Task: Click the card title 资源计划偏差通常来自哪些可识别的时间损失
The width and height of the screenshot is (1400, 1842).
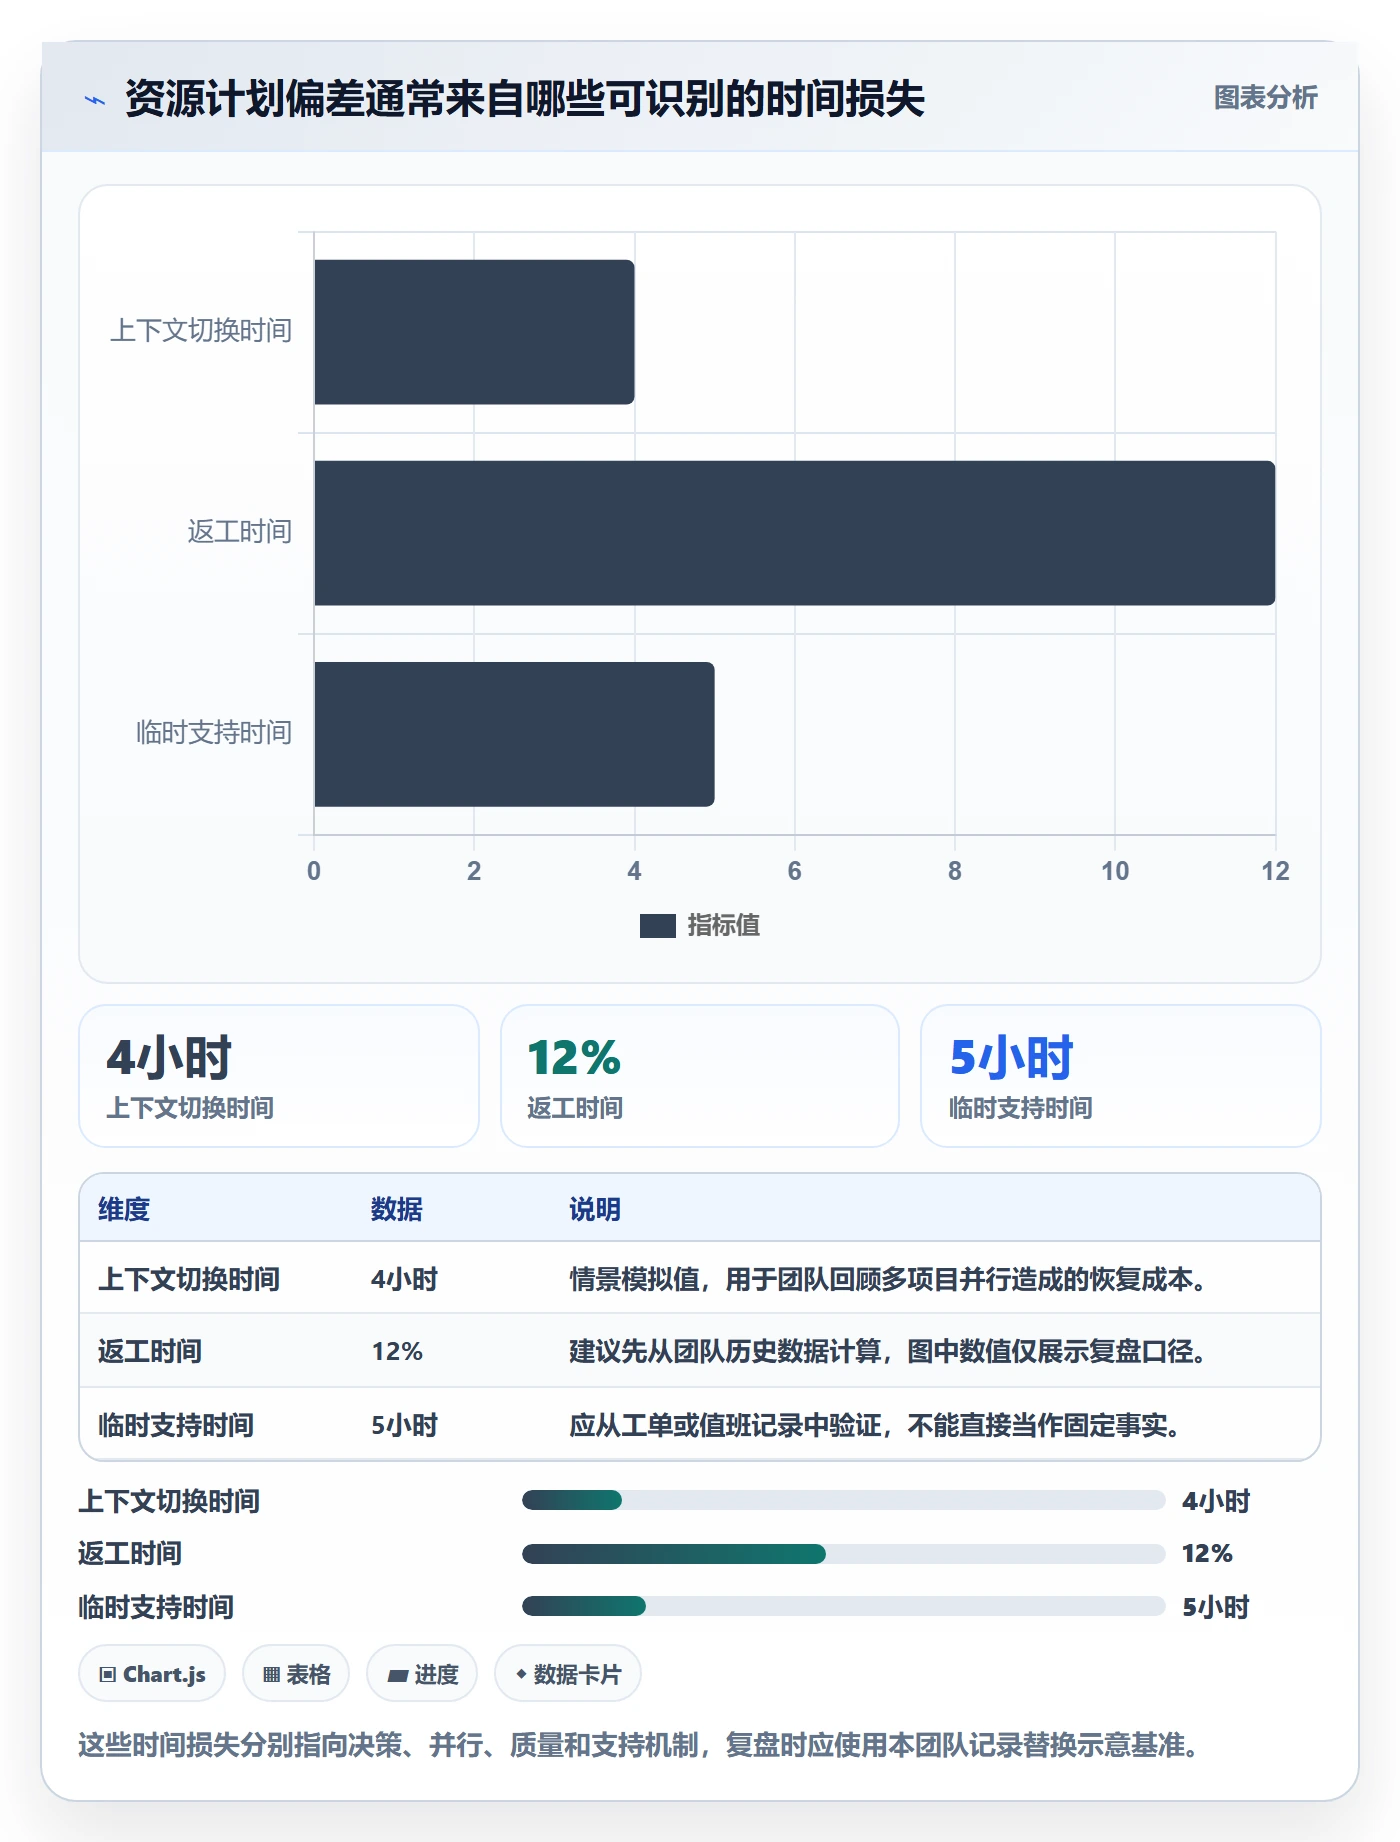Action: click(x=525, y=99)
